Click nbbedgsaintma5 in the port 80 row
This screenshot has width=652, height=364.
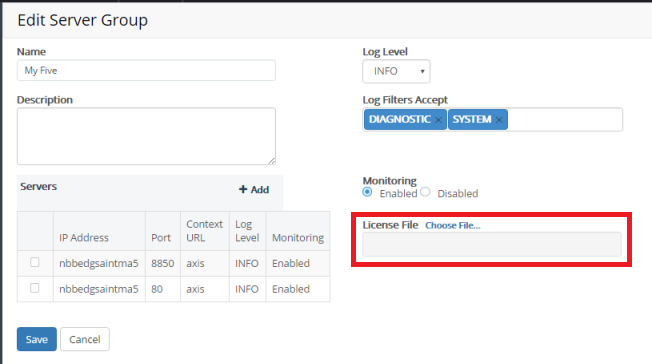click(99, 289)
